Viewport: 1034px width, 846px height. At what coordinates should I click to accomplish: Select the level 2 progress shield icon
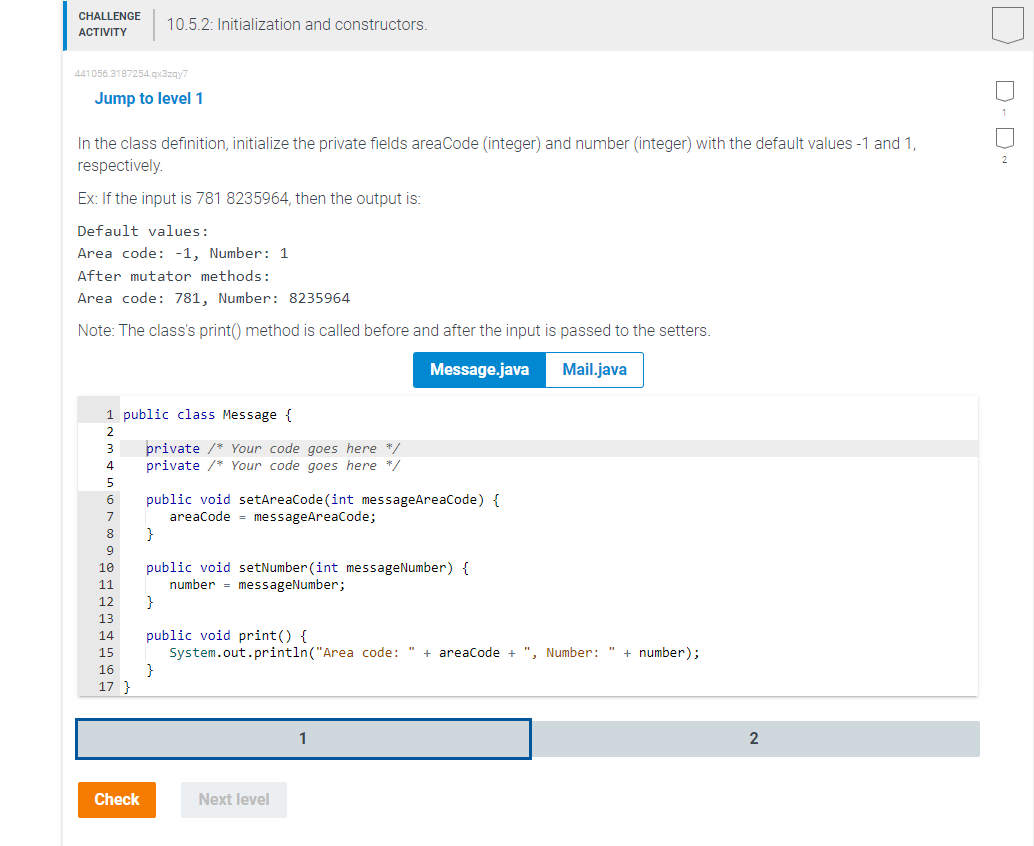[1004, 139]
